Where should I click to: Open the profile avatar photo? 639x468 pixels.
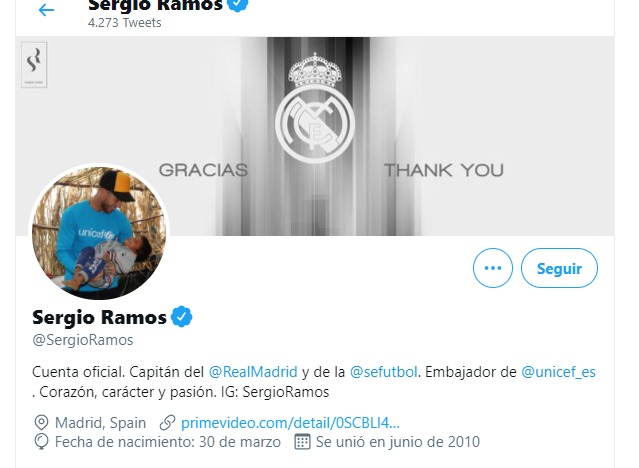click(x=99, y=232)
